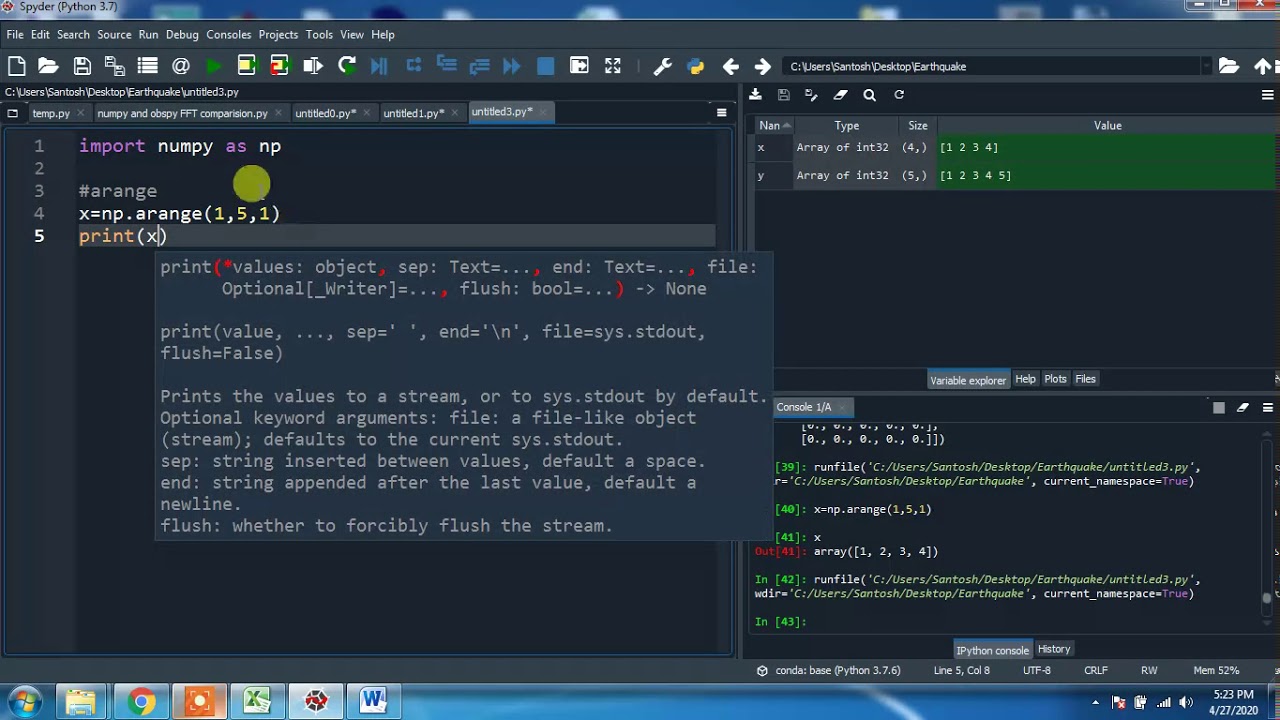
Task: Expand working directory path dropdown
Action: pyautogui.click(x=1207, y=66)
